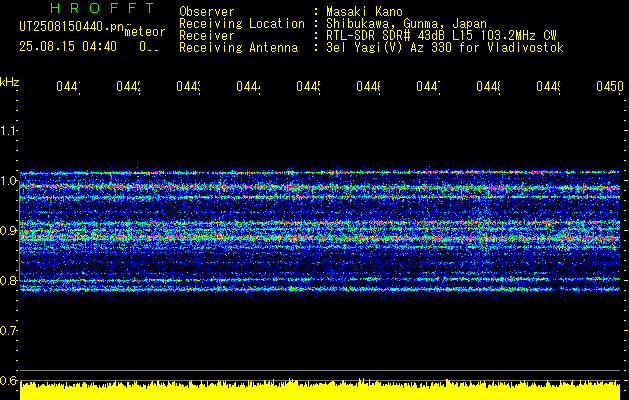
Task: Click the yellow signal level bar graph
Action: 320,390
